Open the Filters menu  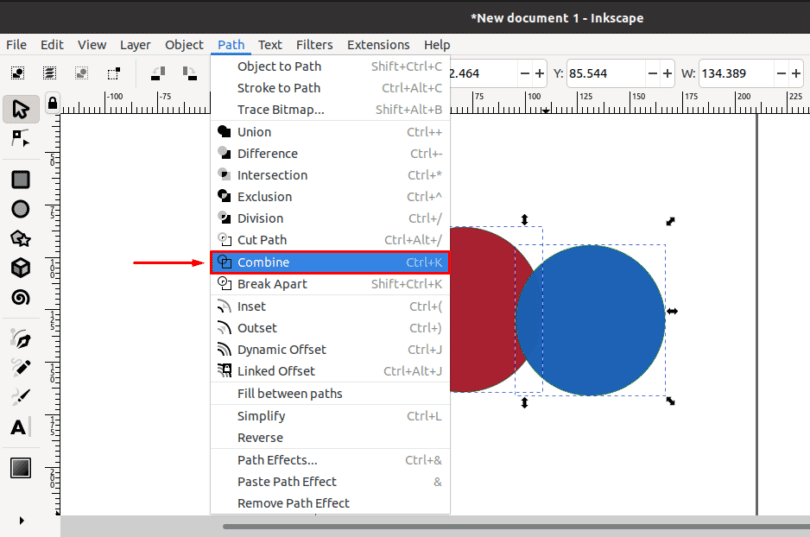[315, 45]
